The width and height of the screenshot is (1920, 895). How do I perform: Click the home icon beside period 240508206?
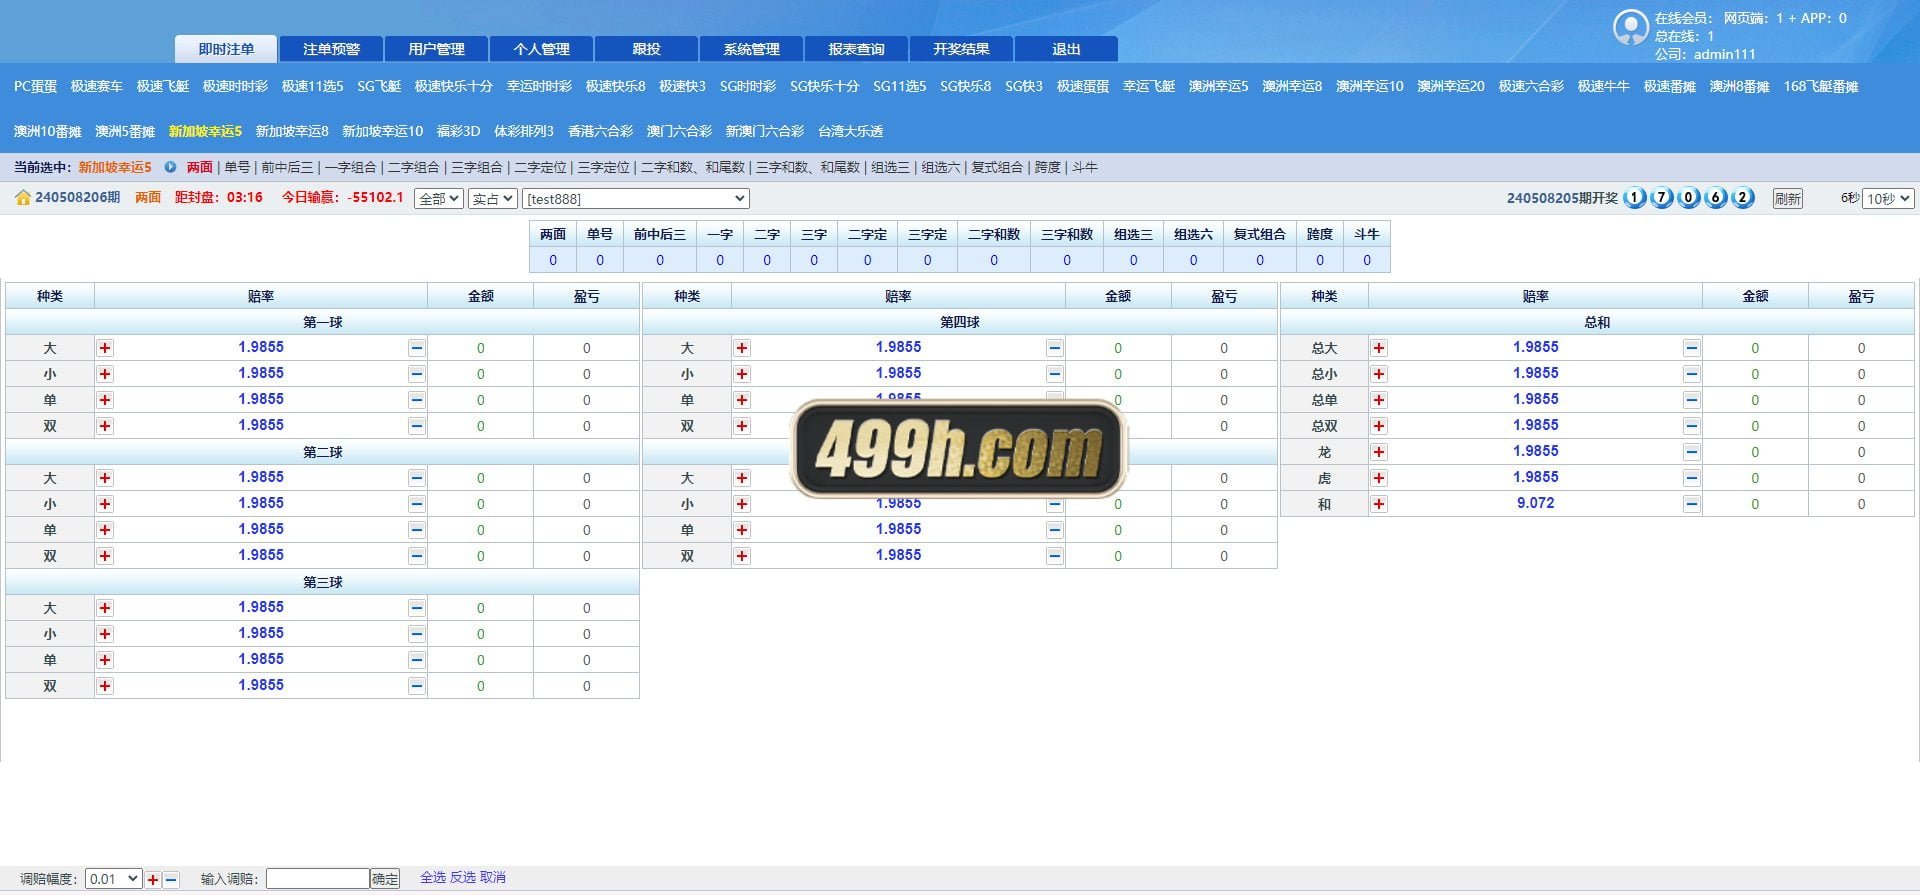point(23,198)
